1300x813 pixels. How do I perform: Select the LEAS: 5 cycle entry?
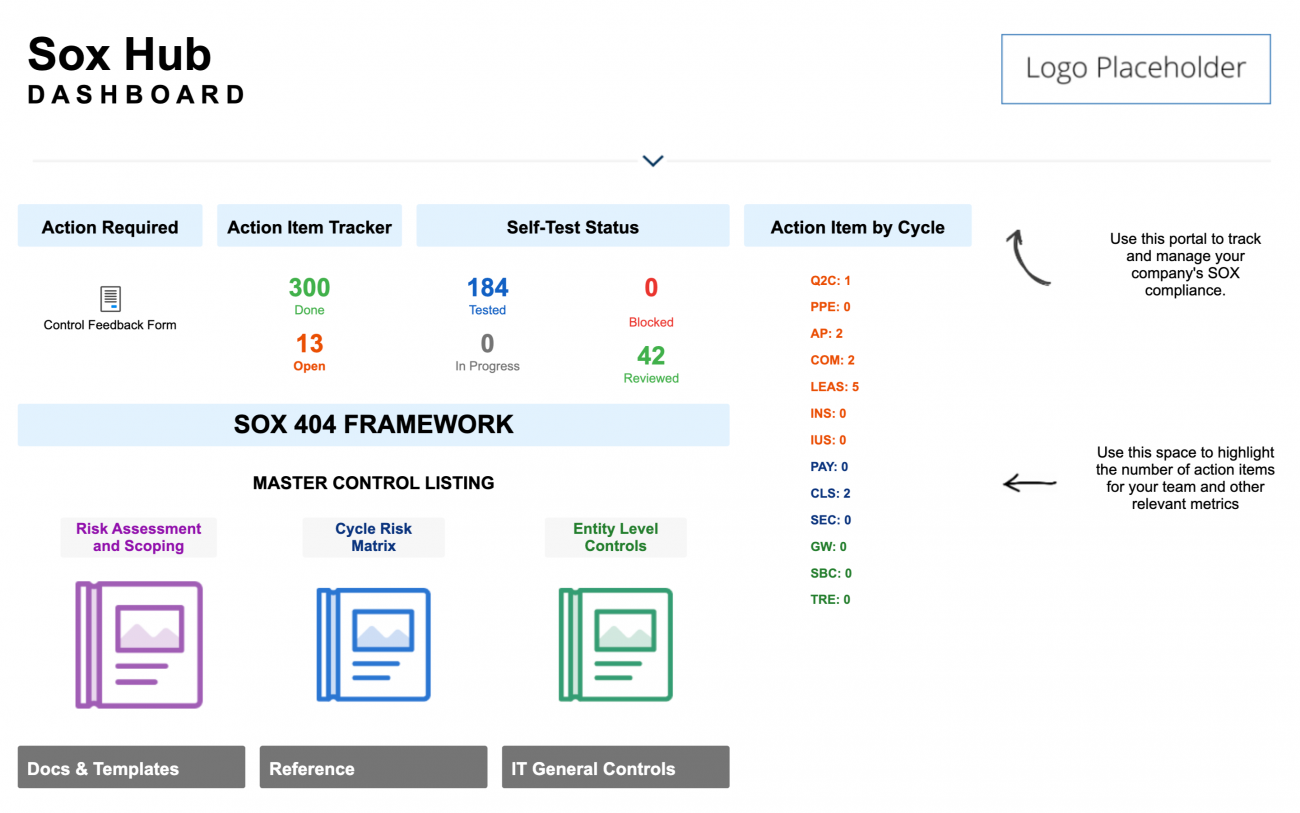pos(834,386)
